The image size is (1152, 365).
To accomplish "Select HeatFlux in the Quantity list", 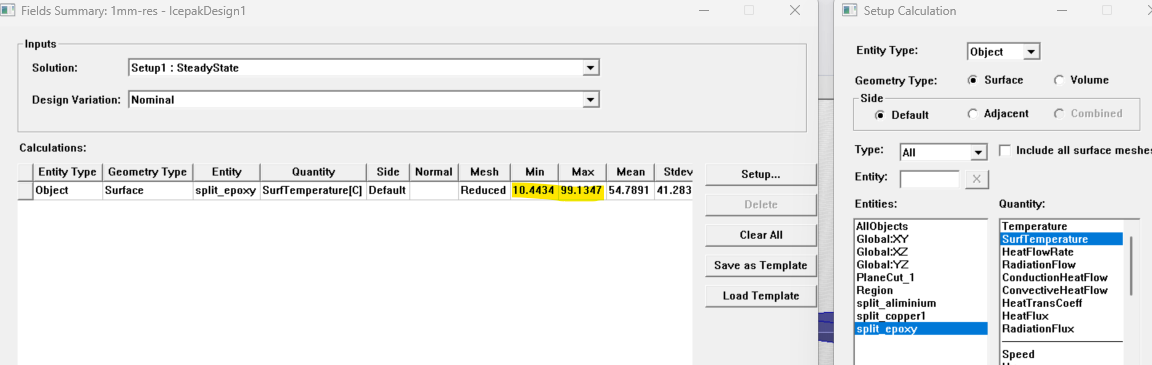I will [x=1026, y=316].
